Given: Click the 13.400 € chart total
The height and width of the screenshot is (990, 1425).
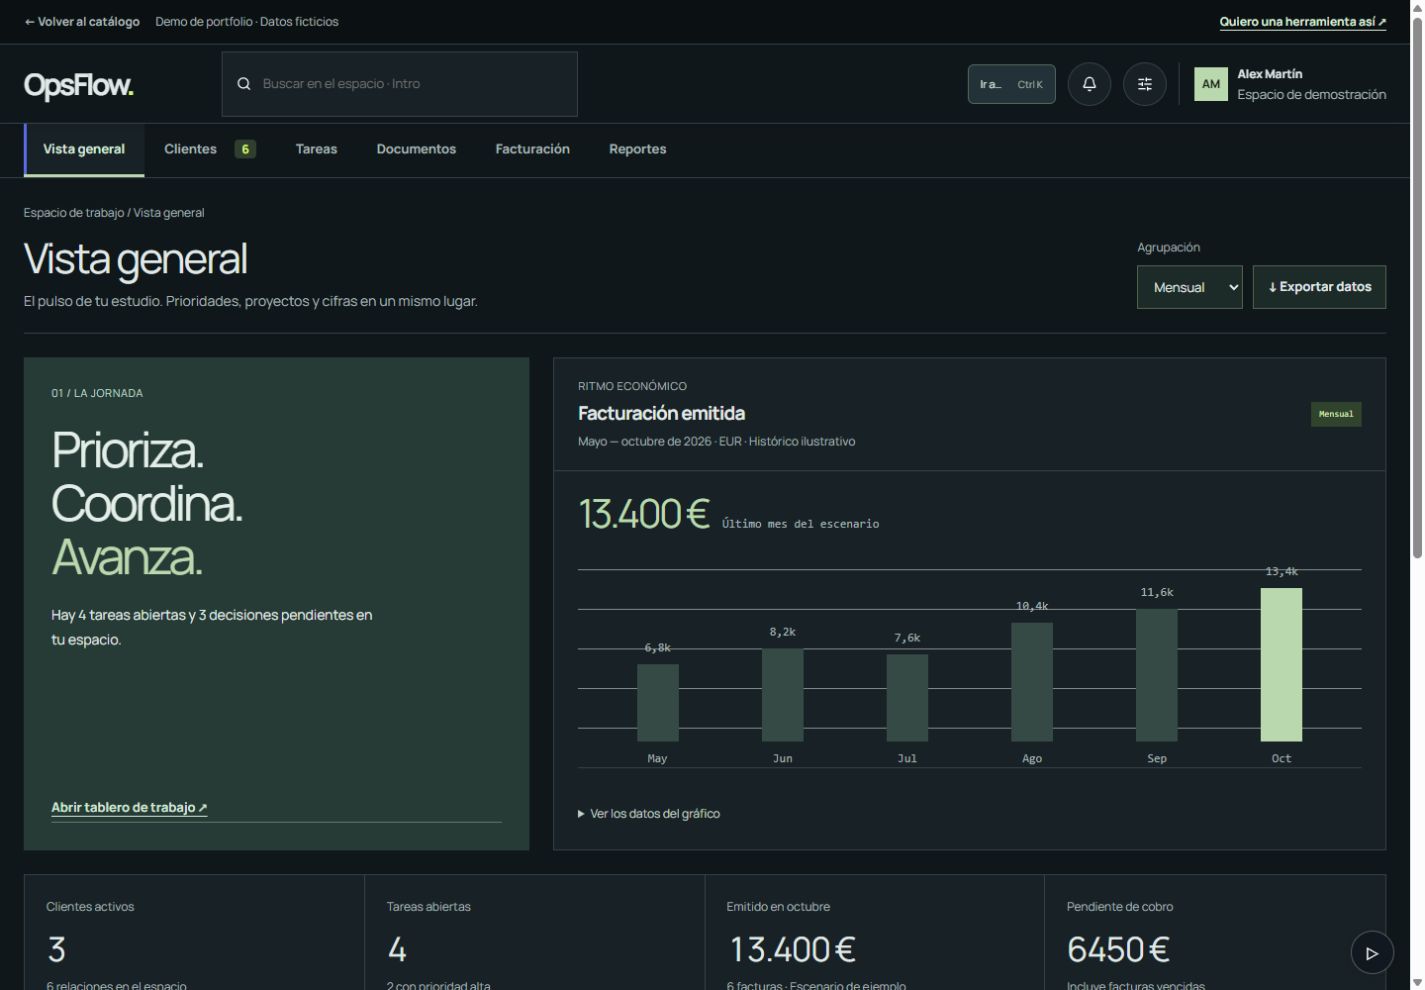Looking at the screenshot, I should click(644, 514).
